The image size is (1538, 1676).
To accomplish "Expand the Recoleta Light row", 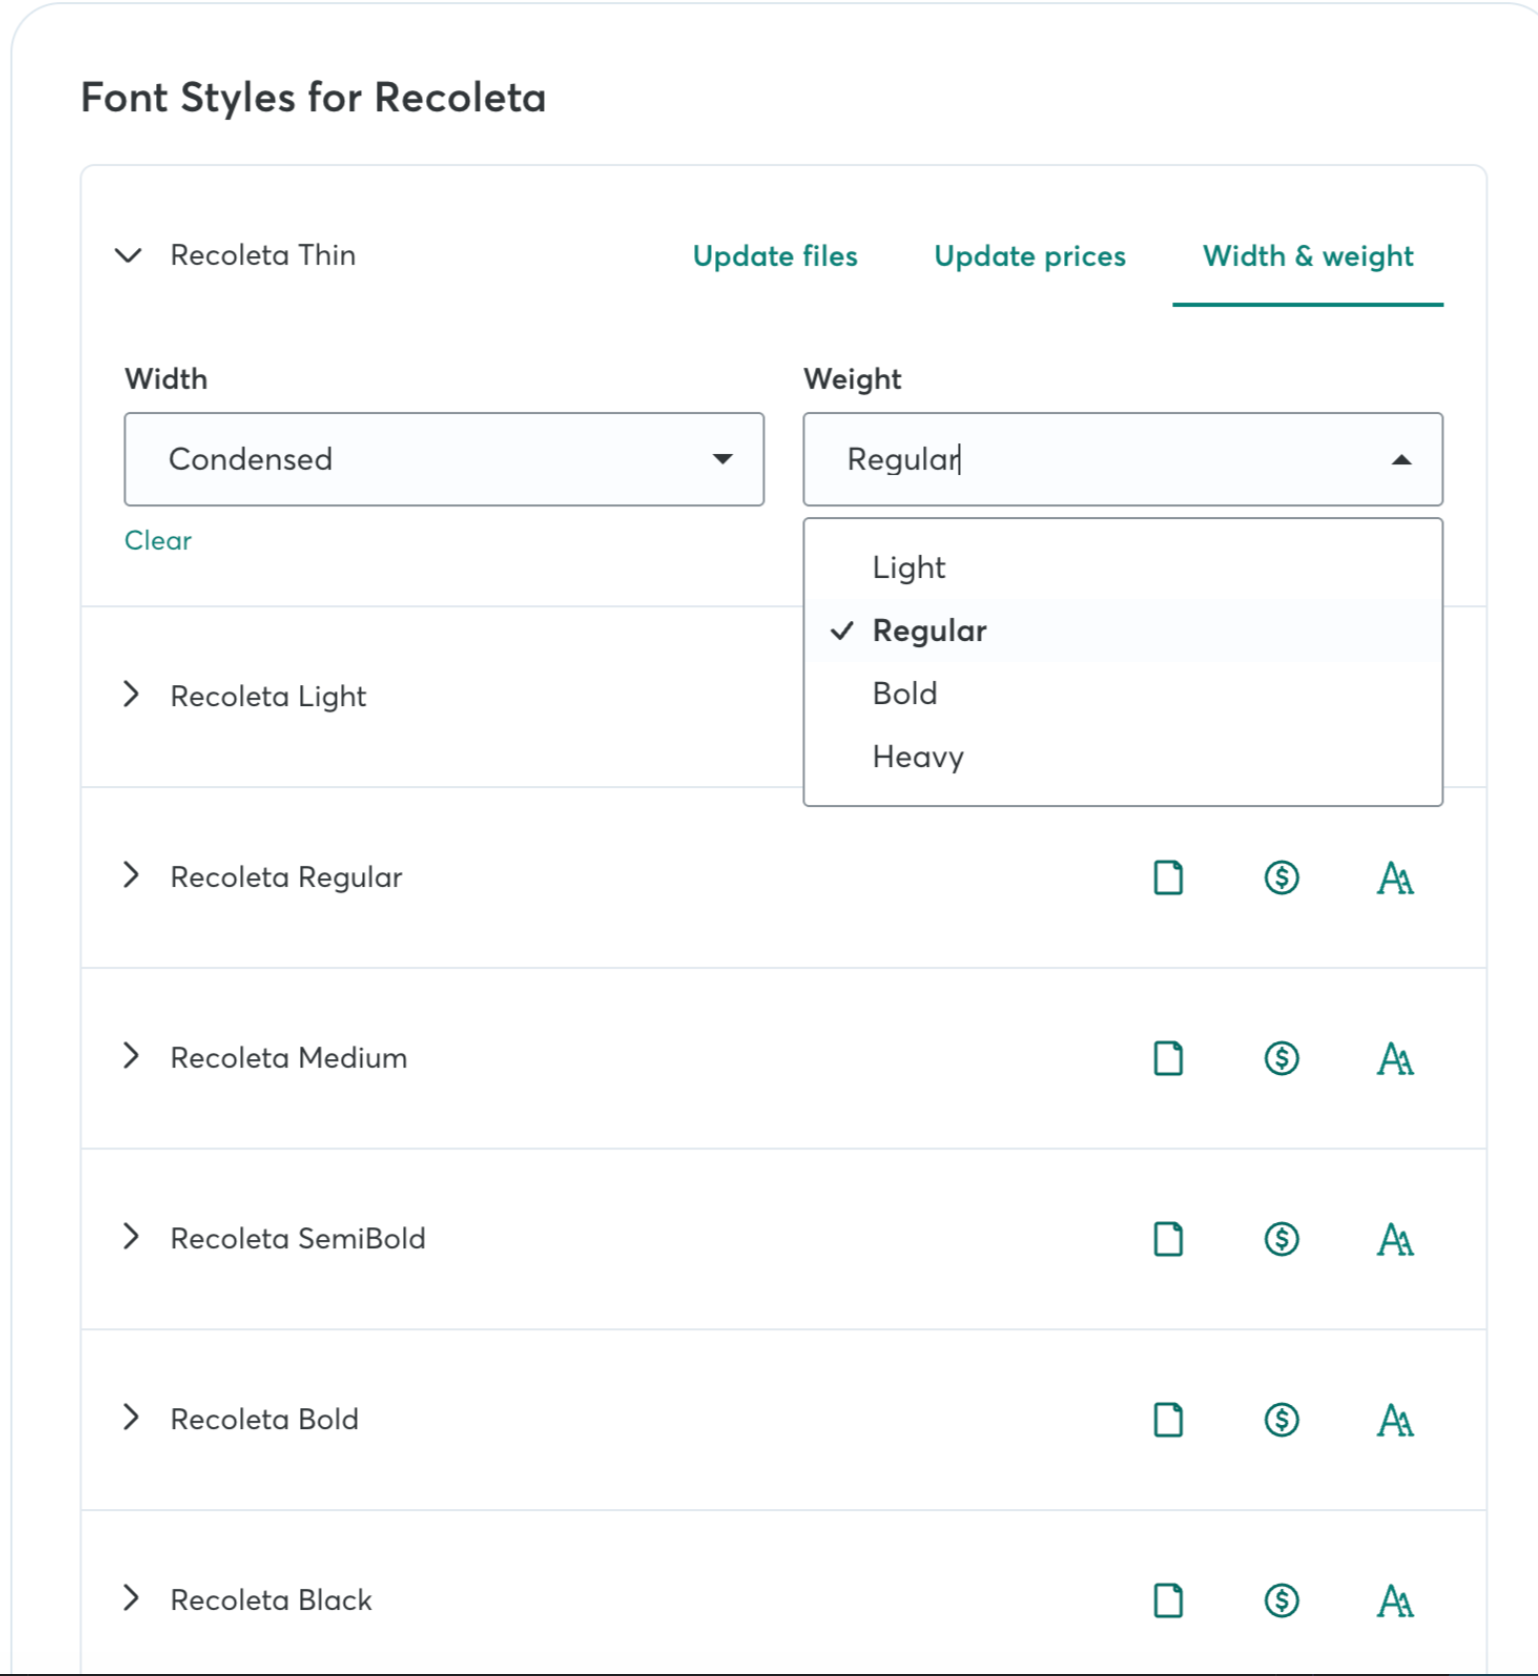I will pyautogui.click(x=131, y=694).
